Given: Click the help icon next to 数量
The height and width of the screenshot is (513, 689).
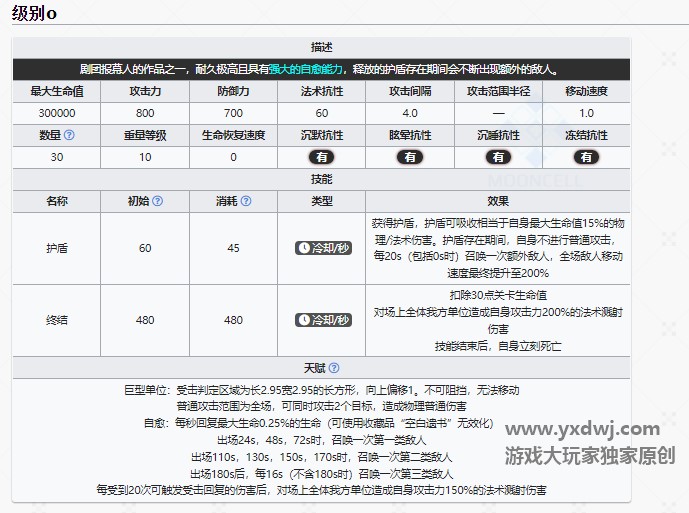Looking at the screenshot, I should point(69,135).
